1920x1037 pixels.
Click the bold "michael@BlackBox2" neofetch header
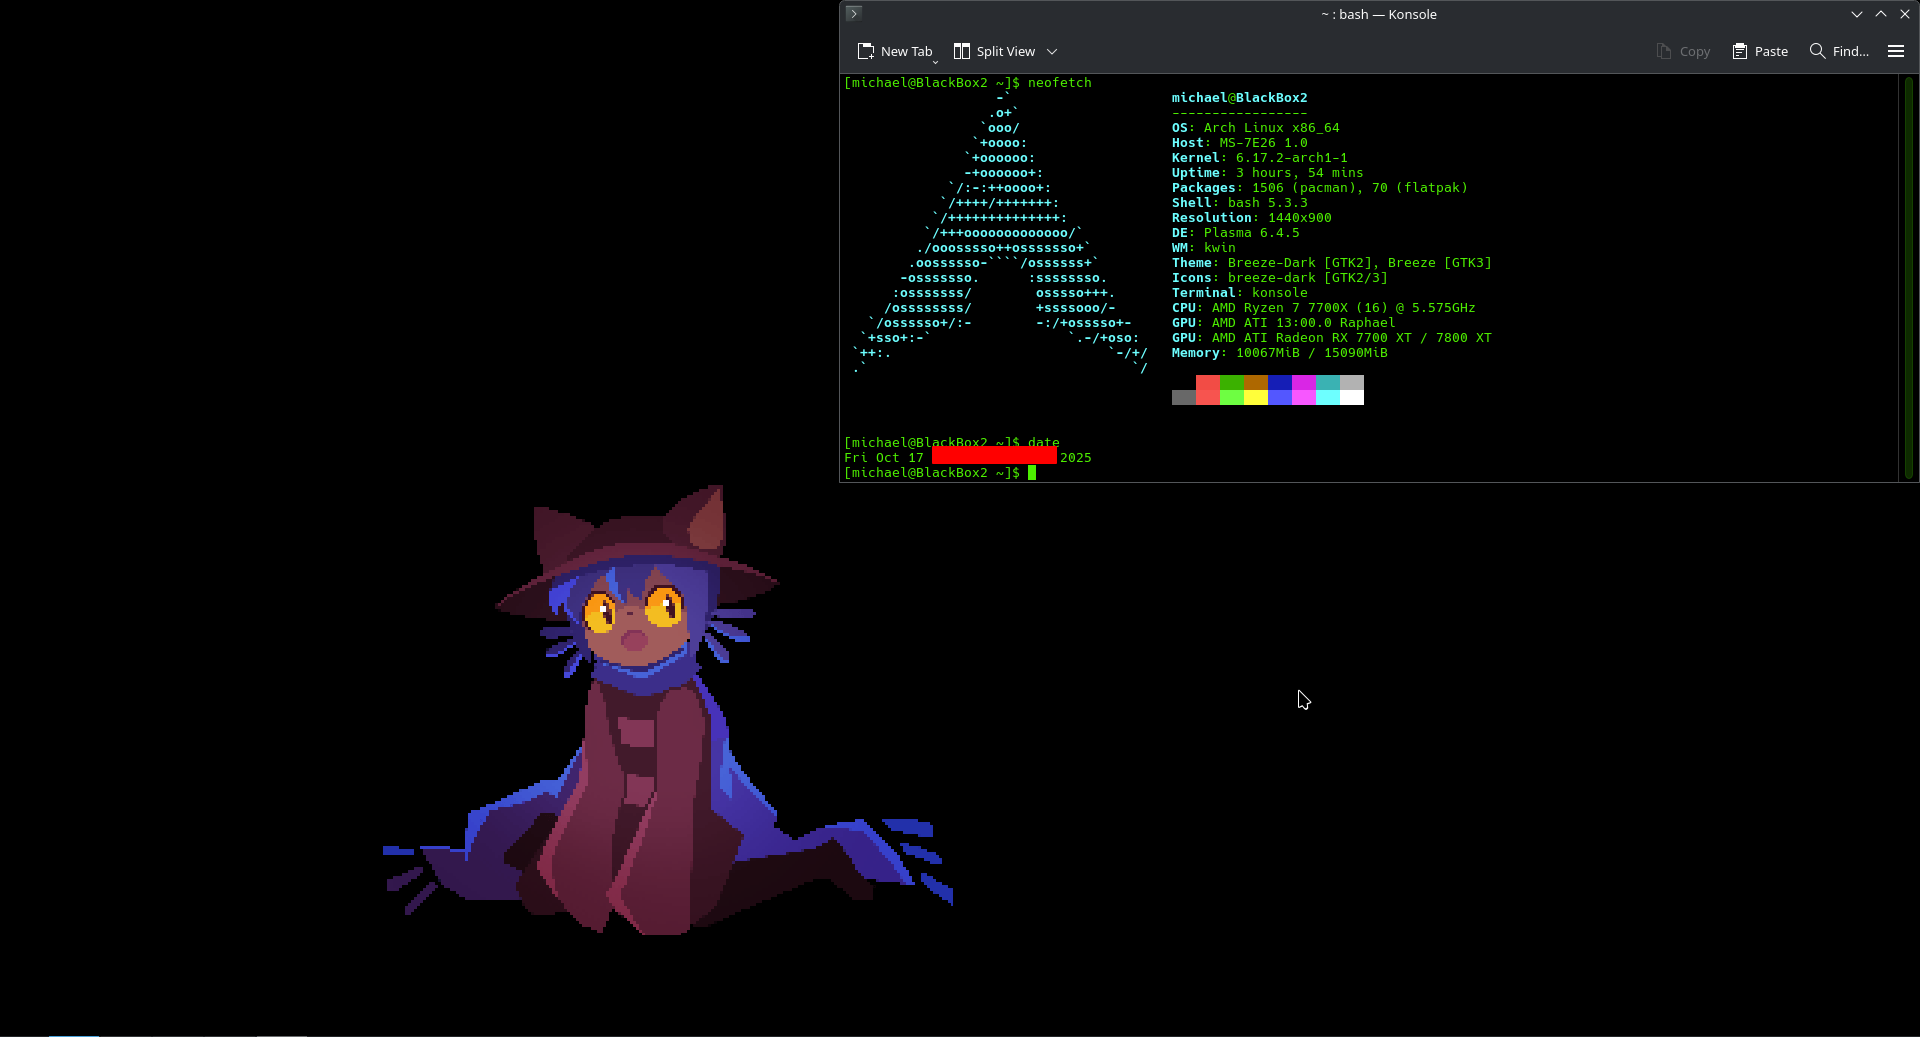(x=1240, y=98)
